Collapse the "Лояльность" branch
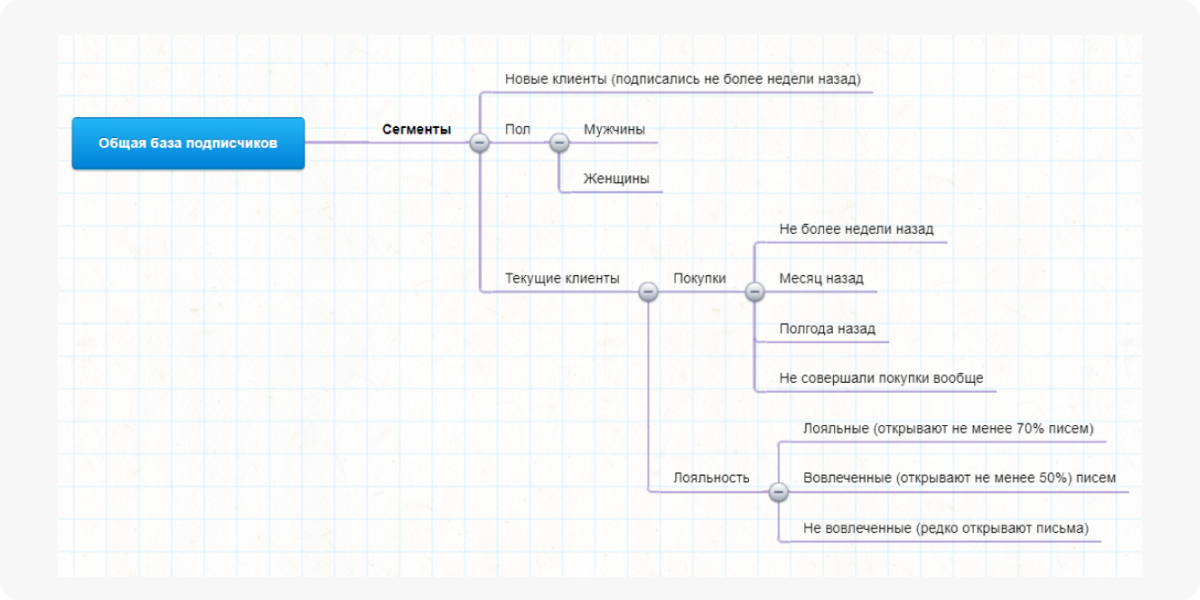 coord(779,491)
